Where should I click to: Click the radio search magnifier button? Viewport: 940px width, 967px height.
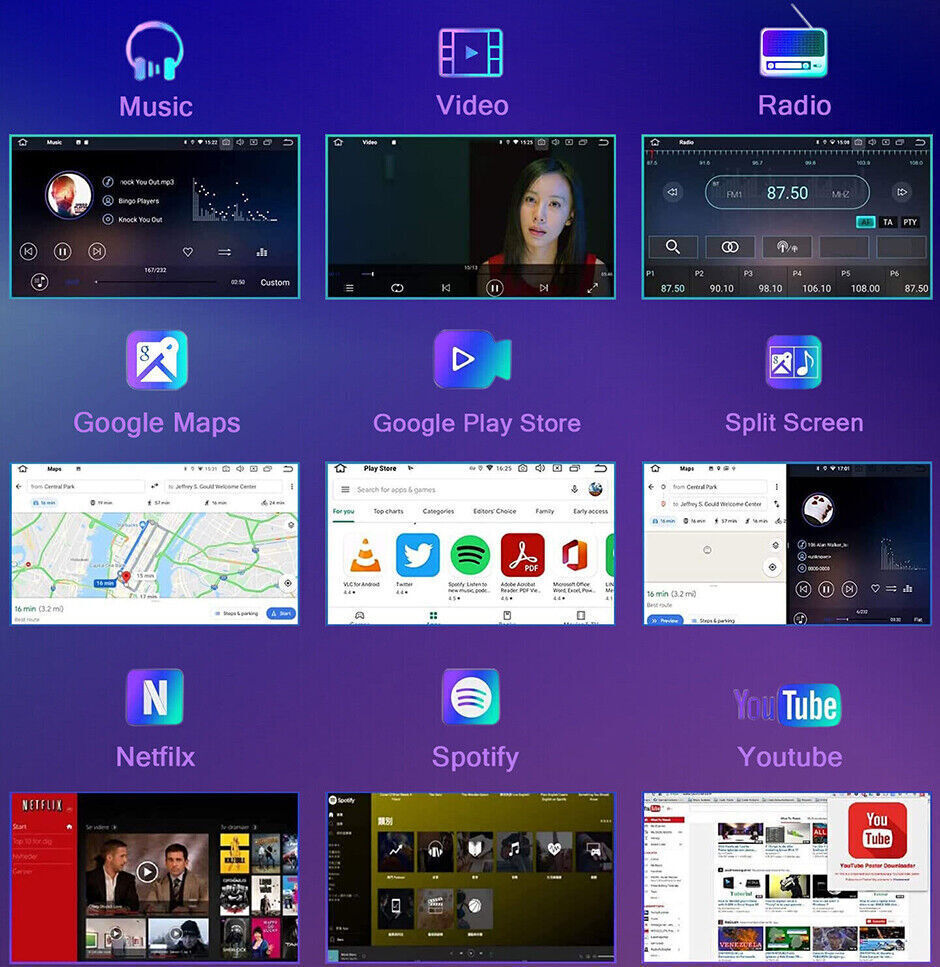pos(673,247)
